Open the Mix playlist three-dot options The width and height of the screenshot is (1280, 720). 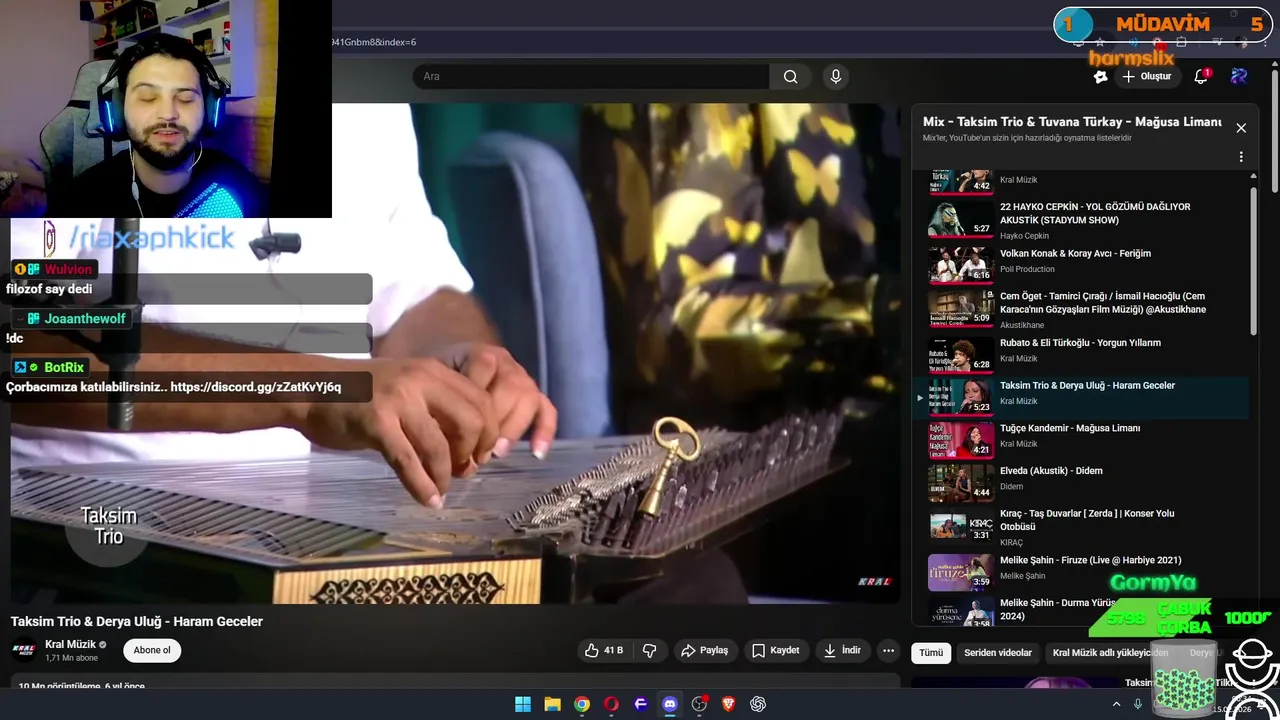[x=1241, y=157]
